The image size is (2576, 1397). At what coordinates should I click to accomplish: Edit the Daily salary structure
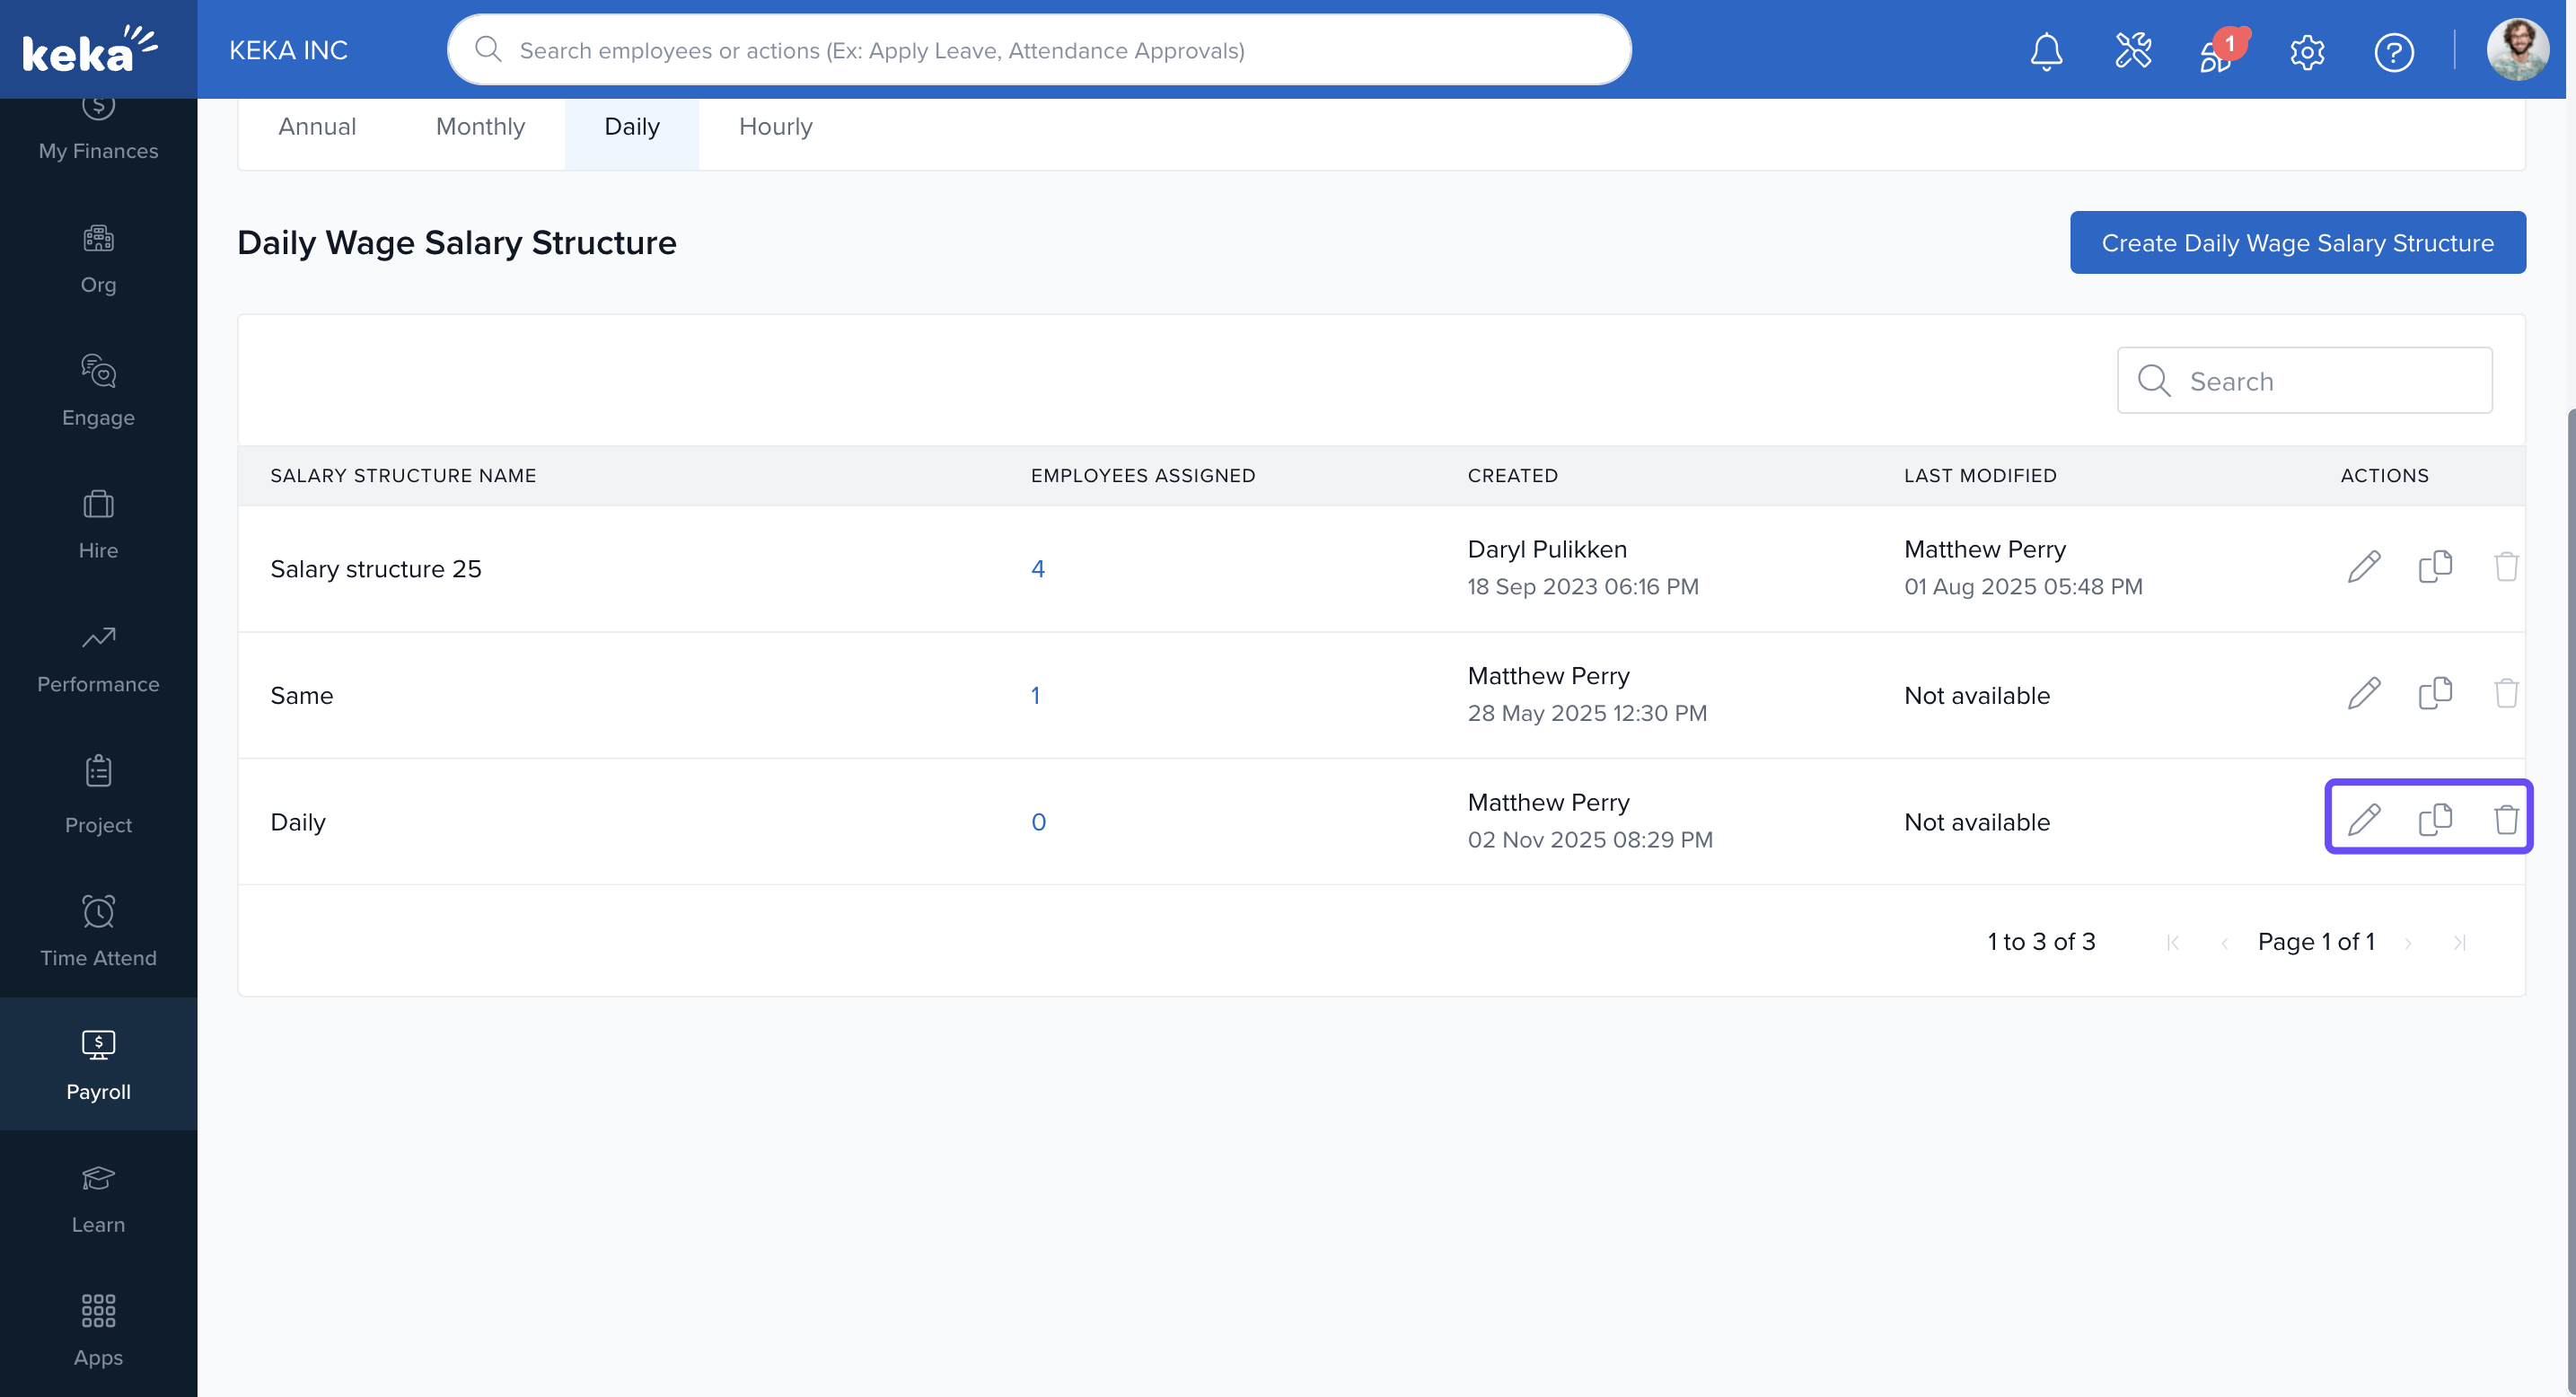[2363, 820]
